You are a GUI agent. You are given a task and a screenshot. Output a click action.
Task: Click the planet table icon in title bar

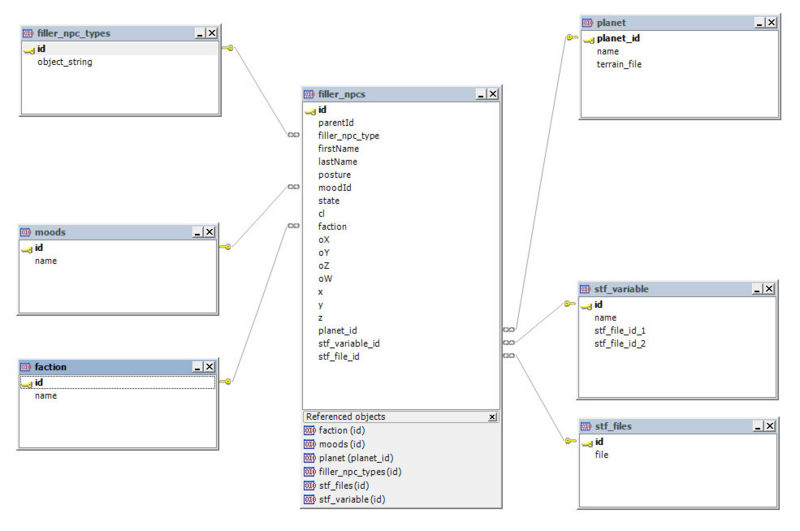coord(587,22)
